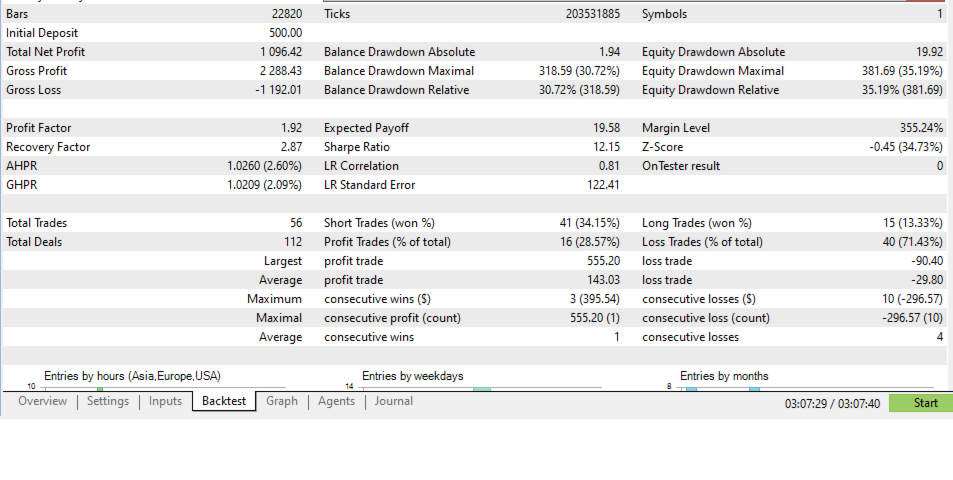The image size is (953, 480).
Task: Select the Backtest tab
Action: pos(224,402)
